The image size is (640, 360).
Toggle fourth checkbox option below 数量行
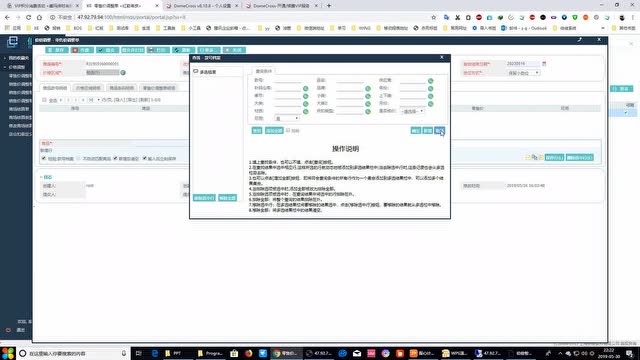pyautogui.click(x=144, y=158)
